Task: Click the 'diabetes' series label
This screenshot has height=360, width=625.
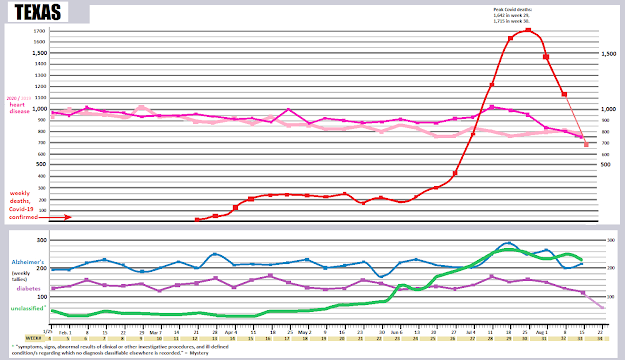Action: [28, 288]
